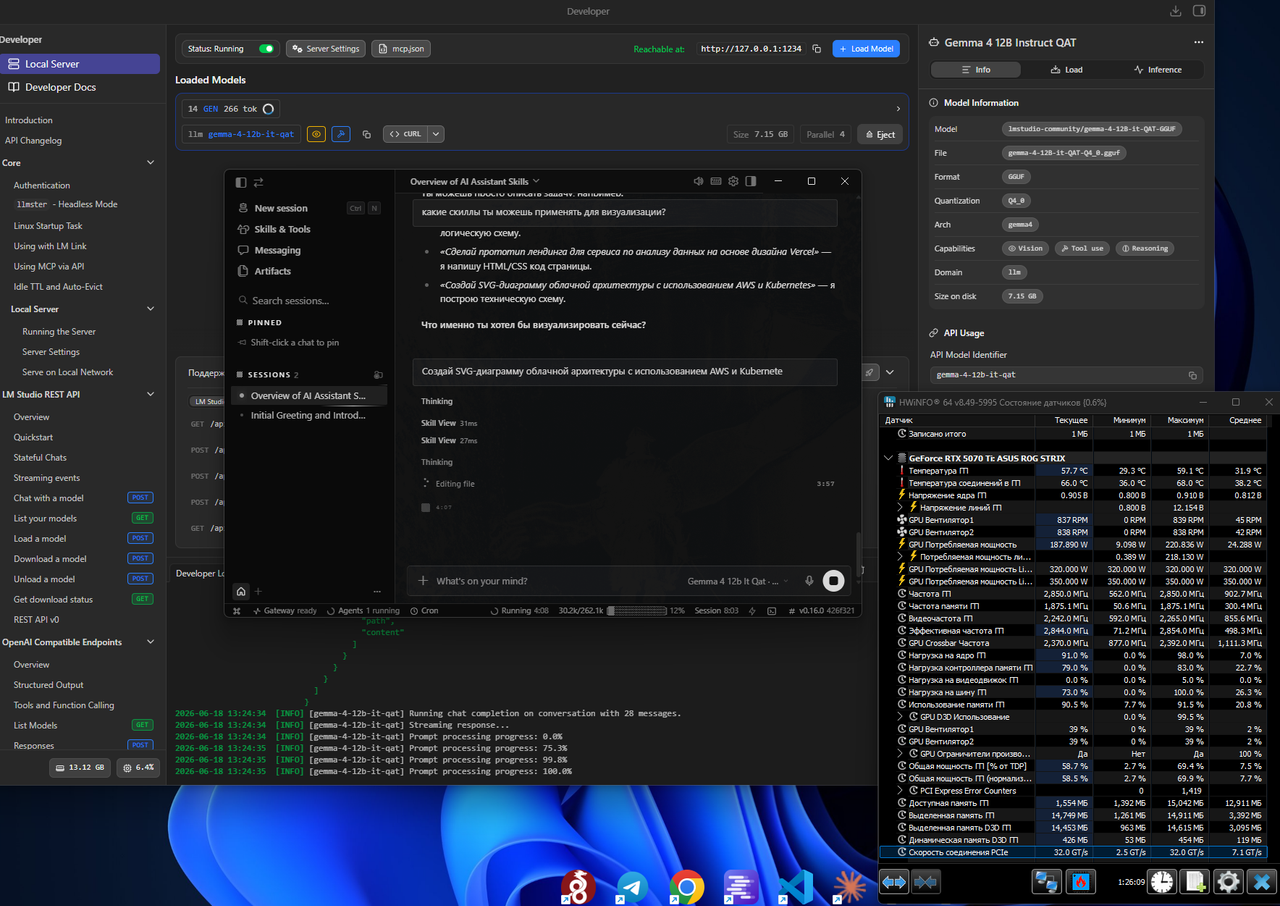Click the context usage 12% progress bar
The image size is (1280, 906).
pyautogui.click(x=637, y=610)
